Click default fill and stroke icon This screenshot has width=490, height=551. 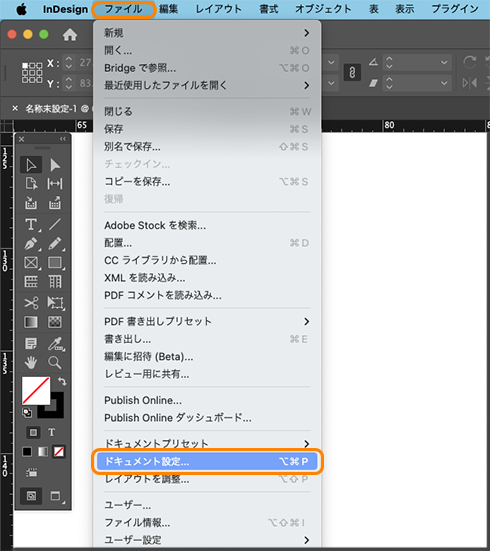pos(27,413)
